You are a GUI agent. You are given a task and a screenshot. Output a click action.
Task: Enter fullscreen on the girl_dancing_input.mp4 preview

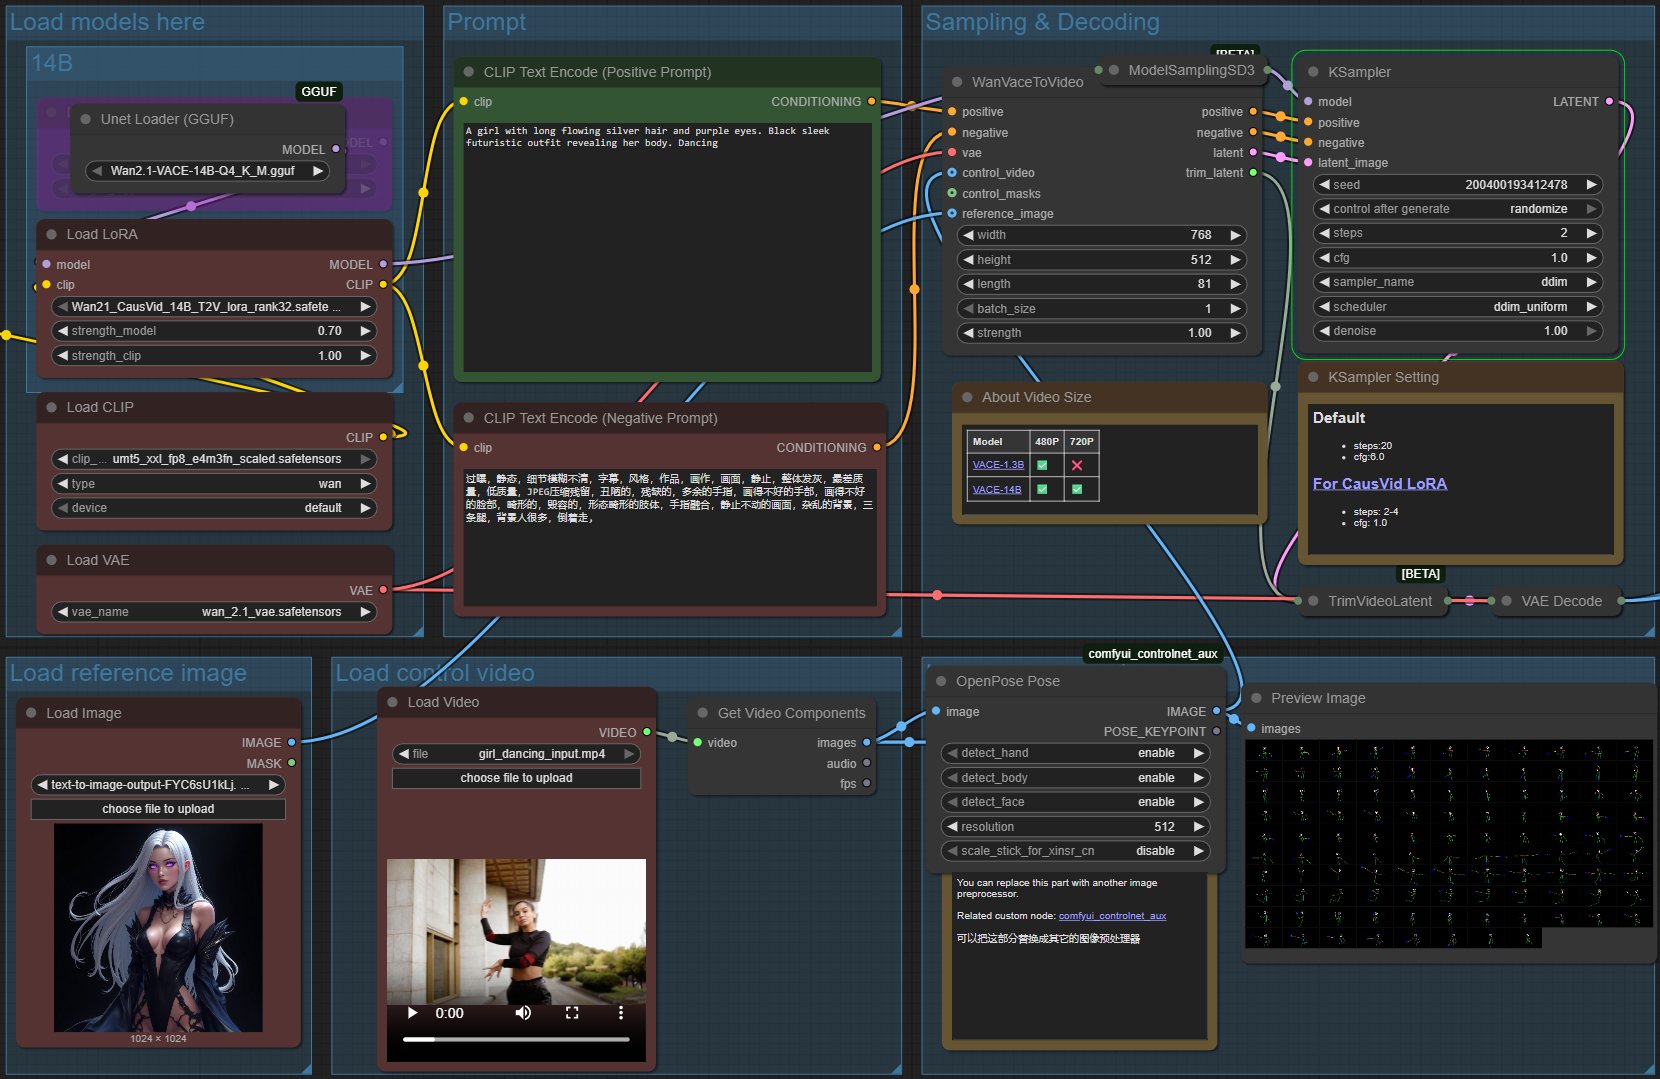pos(572,1012)
